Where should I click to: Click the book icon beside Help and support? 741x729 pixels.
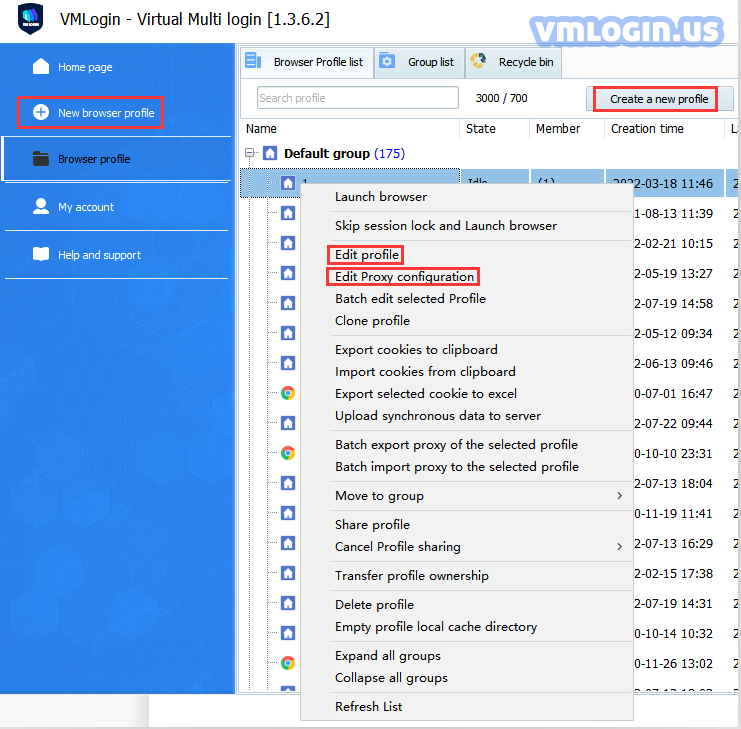(x=41, y=254)
